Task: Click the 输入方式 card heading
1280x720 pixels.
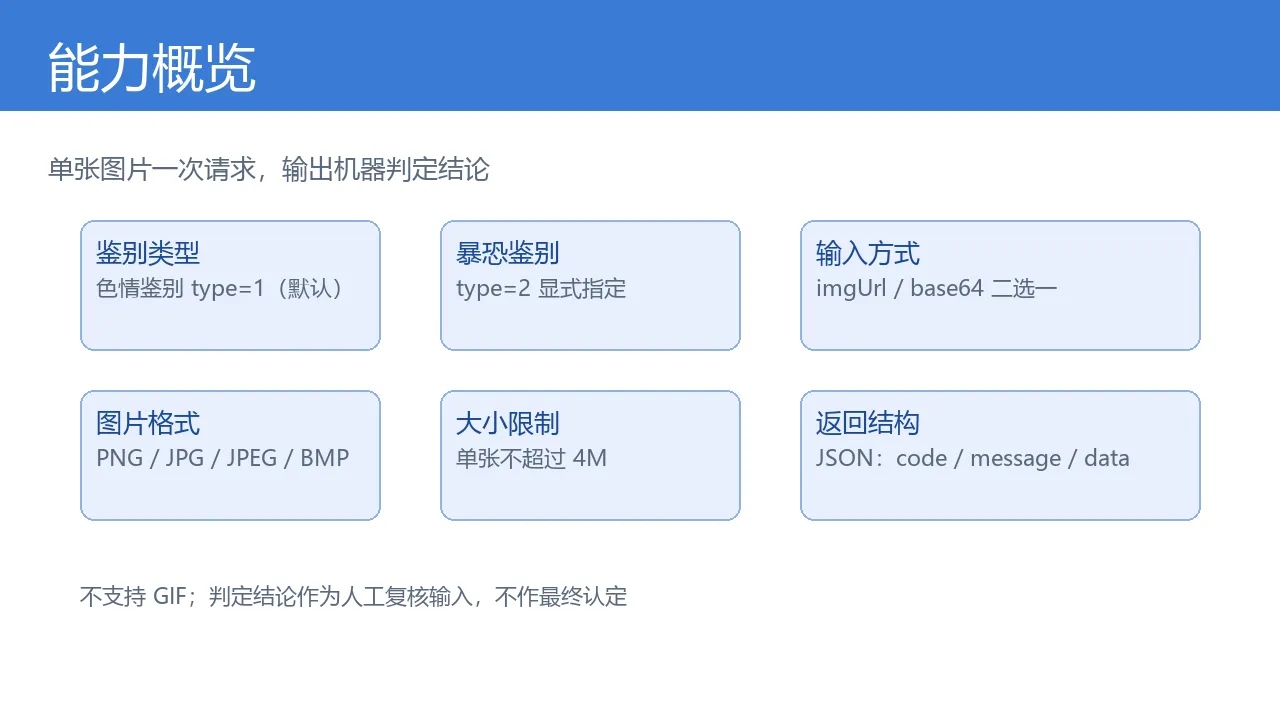Action: tap(868, 253)
